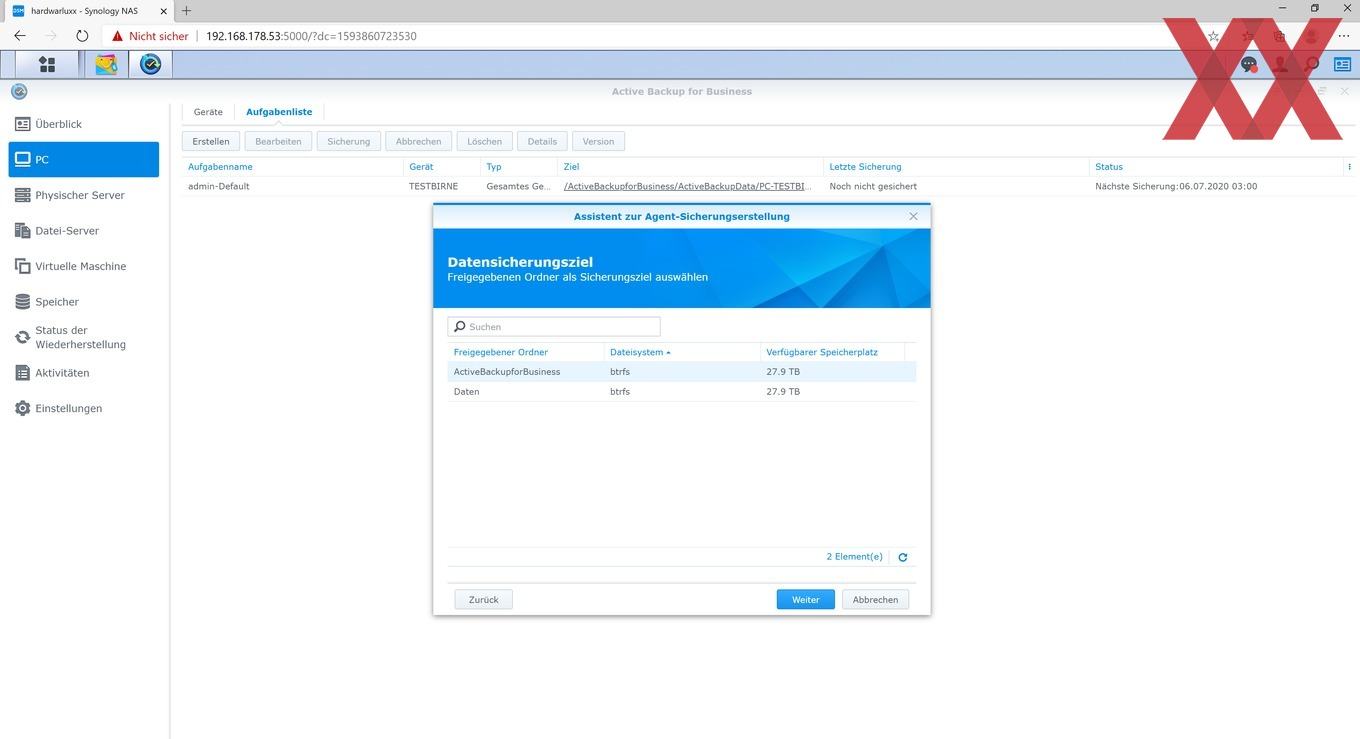1360x739 pixels.
Task: Reload the browser page
Action: click(x=82, y=36)
